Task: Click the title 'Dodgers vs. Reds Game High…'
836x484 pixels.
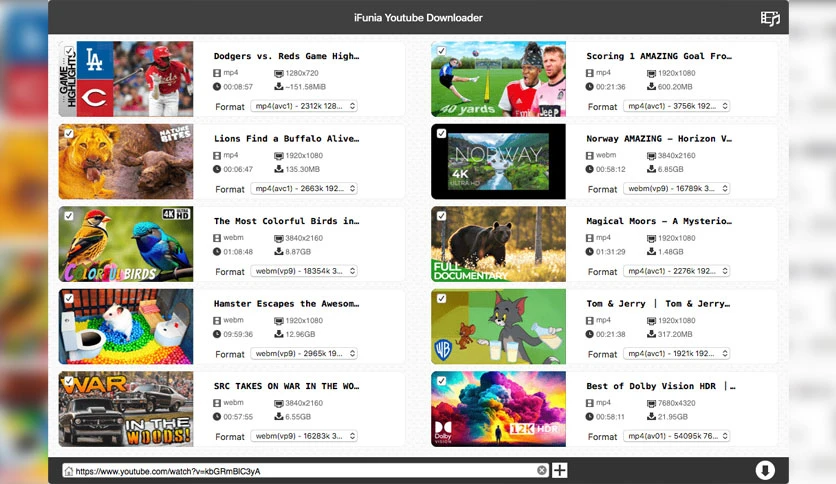Action: click(x=286, y=56)
